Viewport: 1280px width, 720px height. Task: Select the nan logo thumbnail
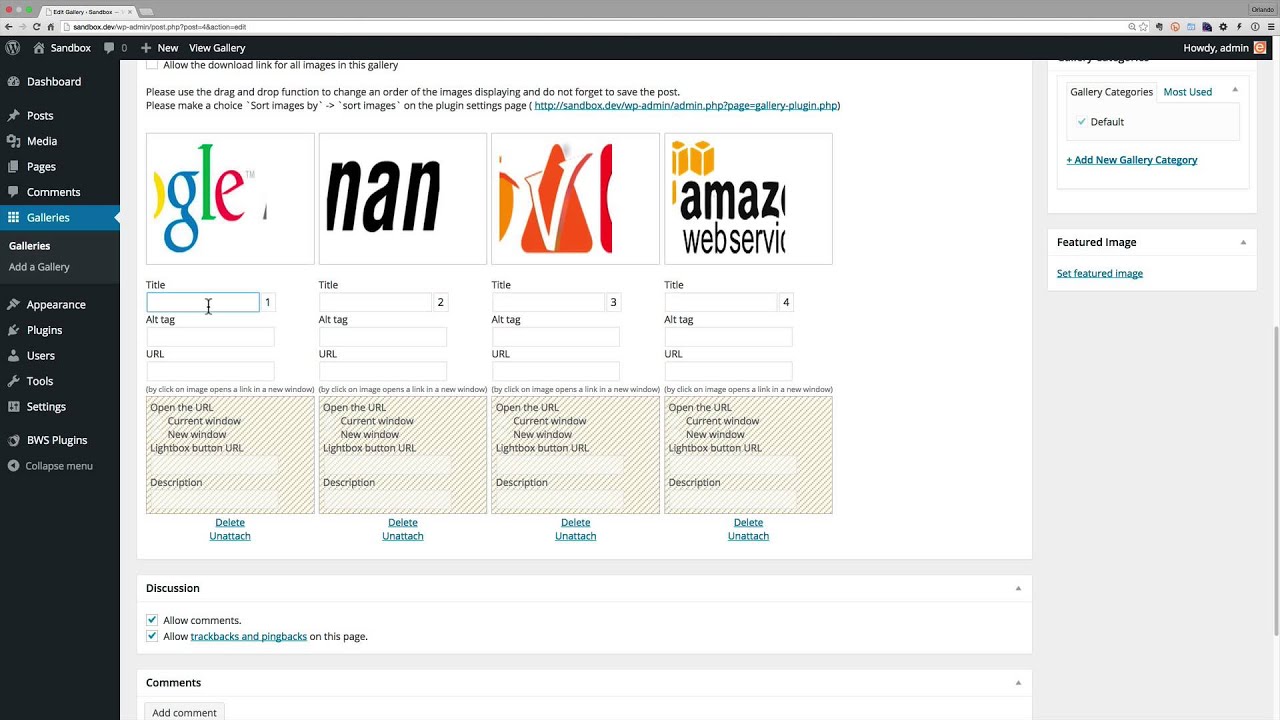tap(403, 199)
